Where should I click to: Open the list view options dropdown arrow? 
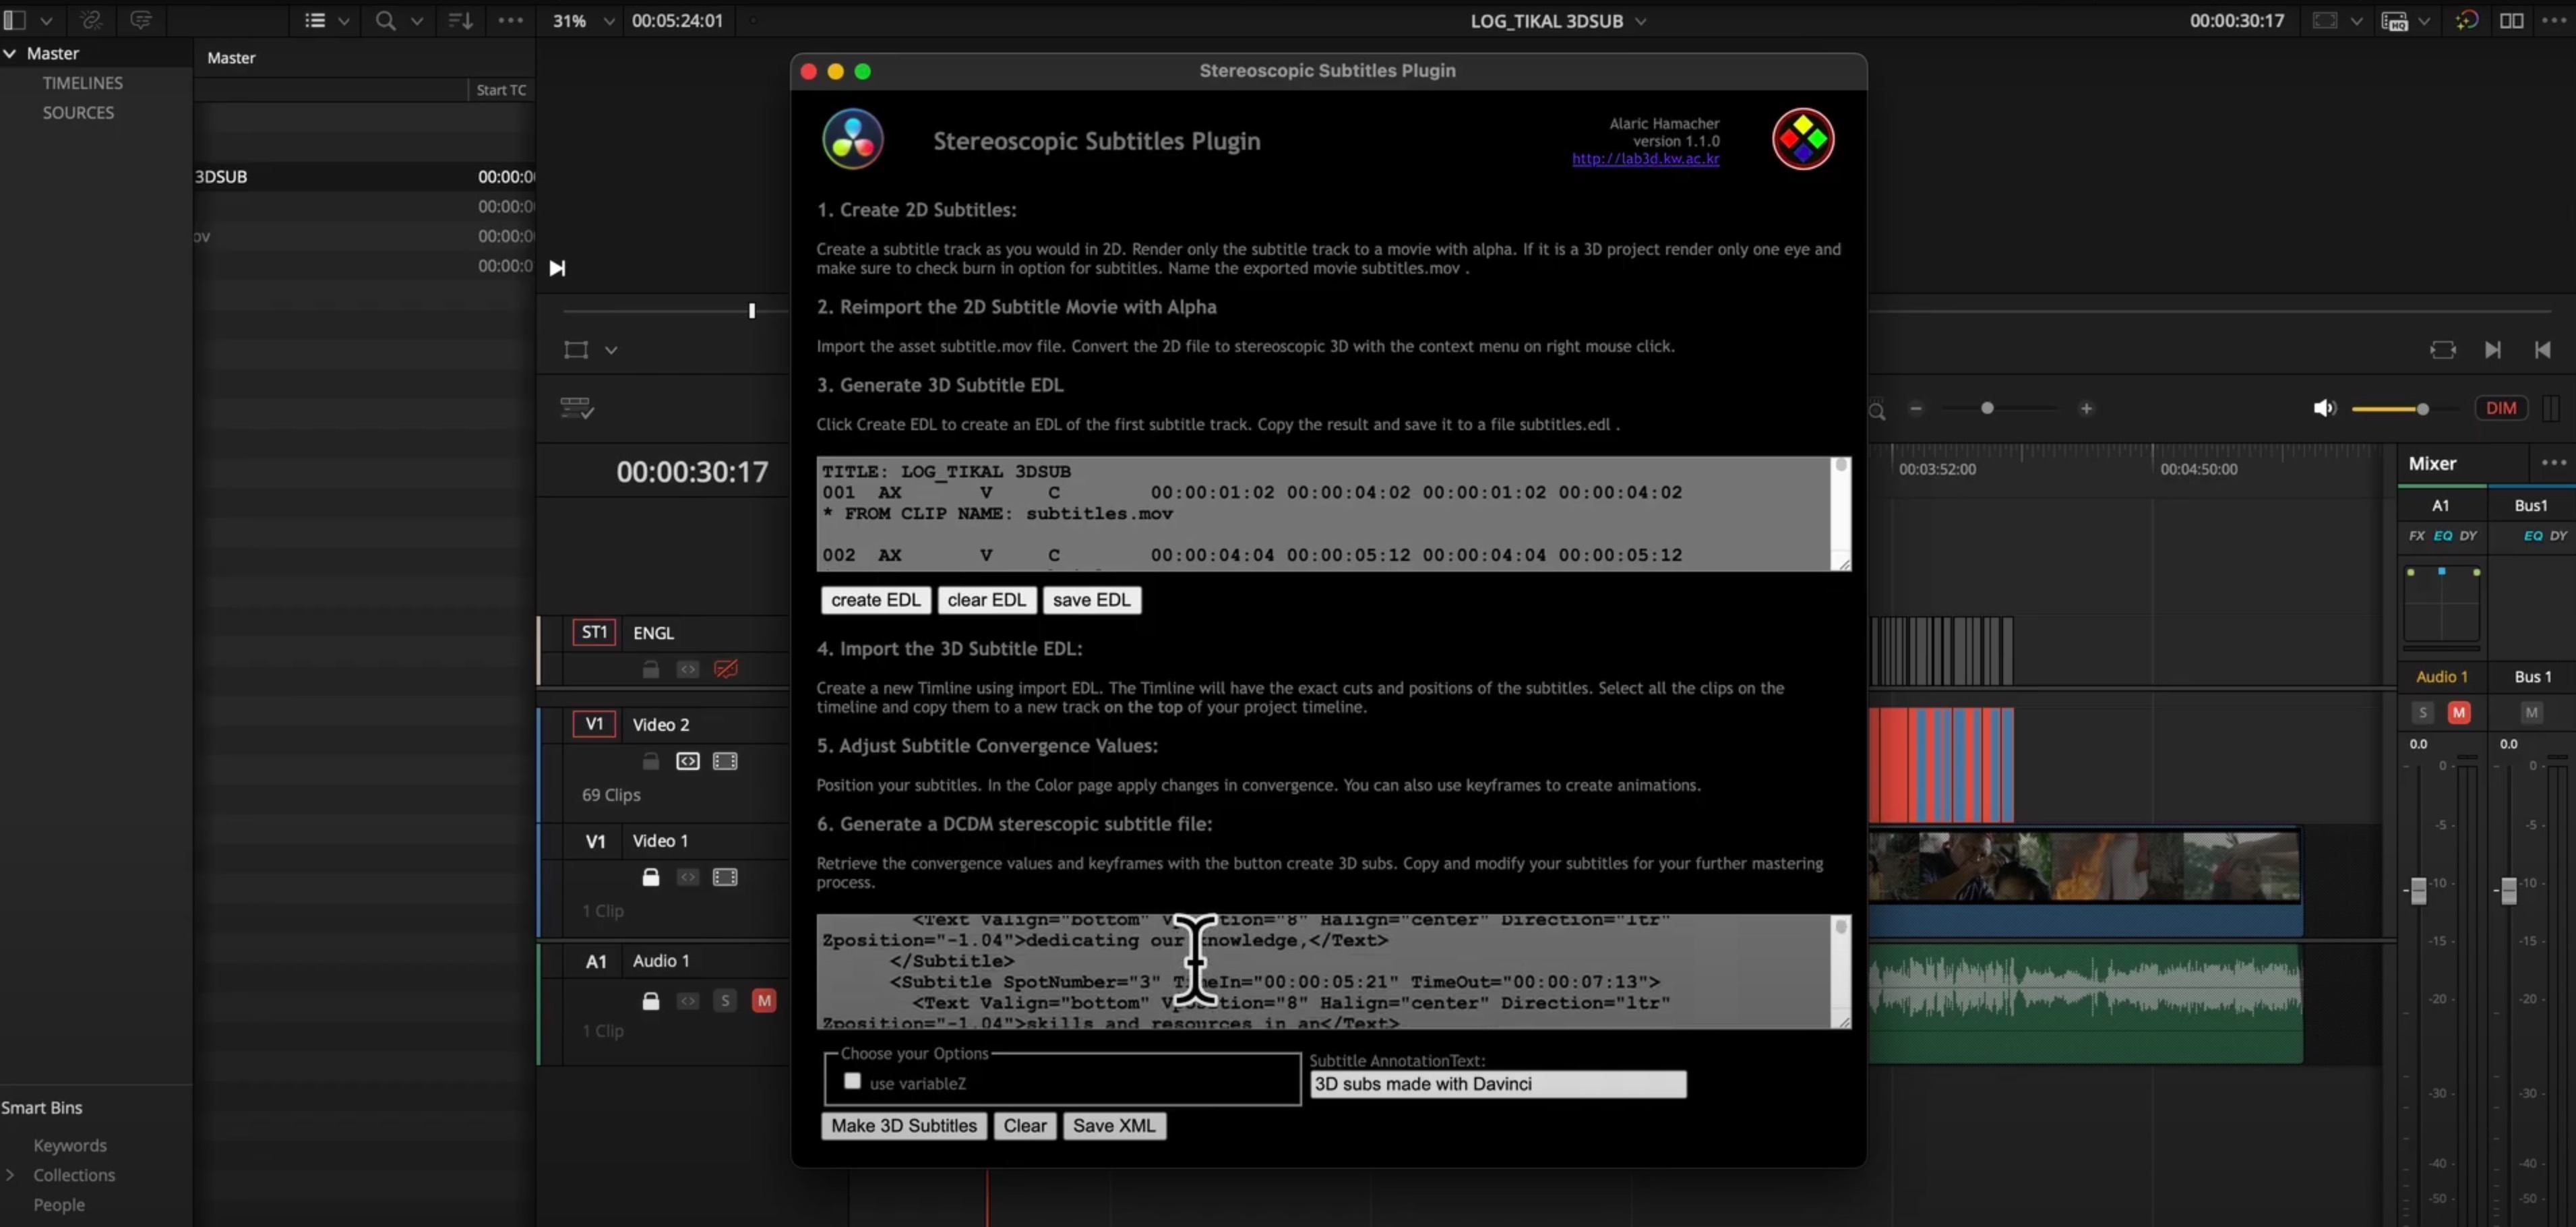pyautogui.click(x=344, y=21)
